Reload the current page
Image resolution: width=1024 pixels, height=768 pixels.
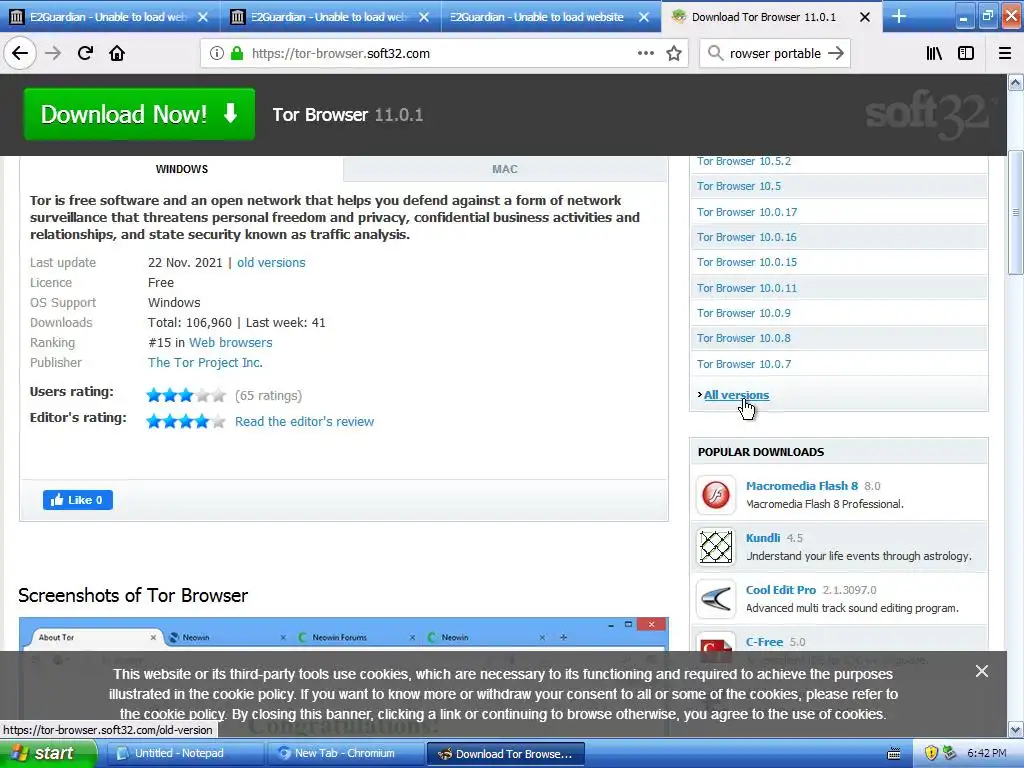[x=85, y=54]
